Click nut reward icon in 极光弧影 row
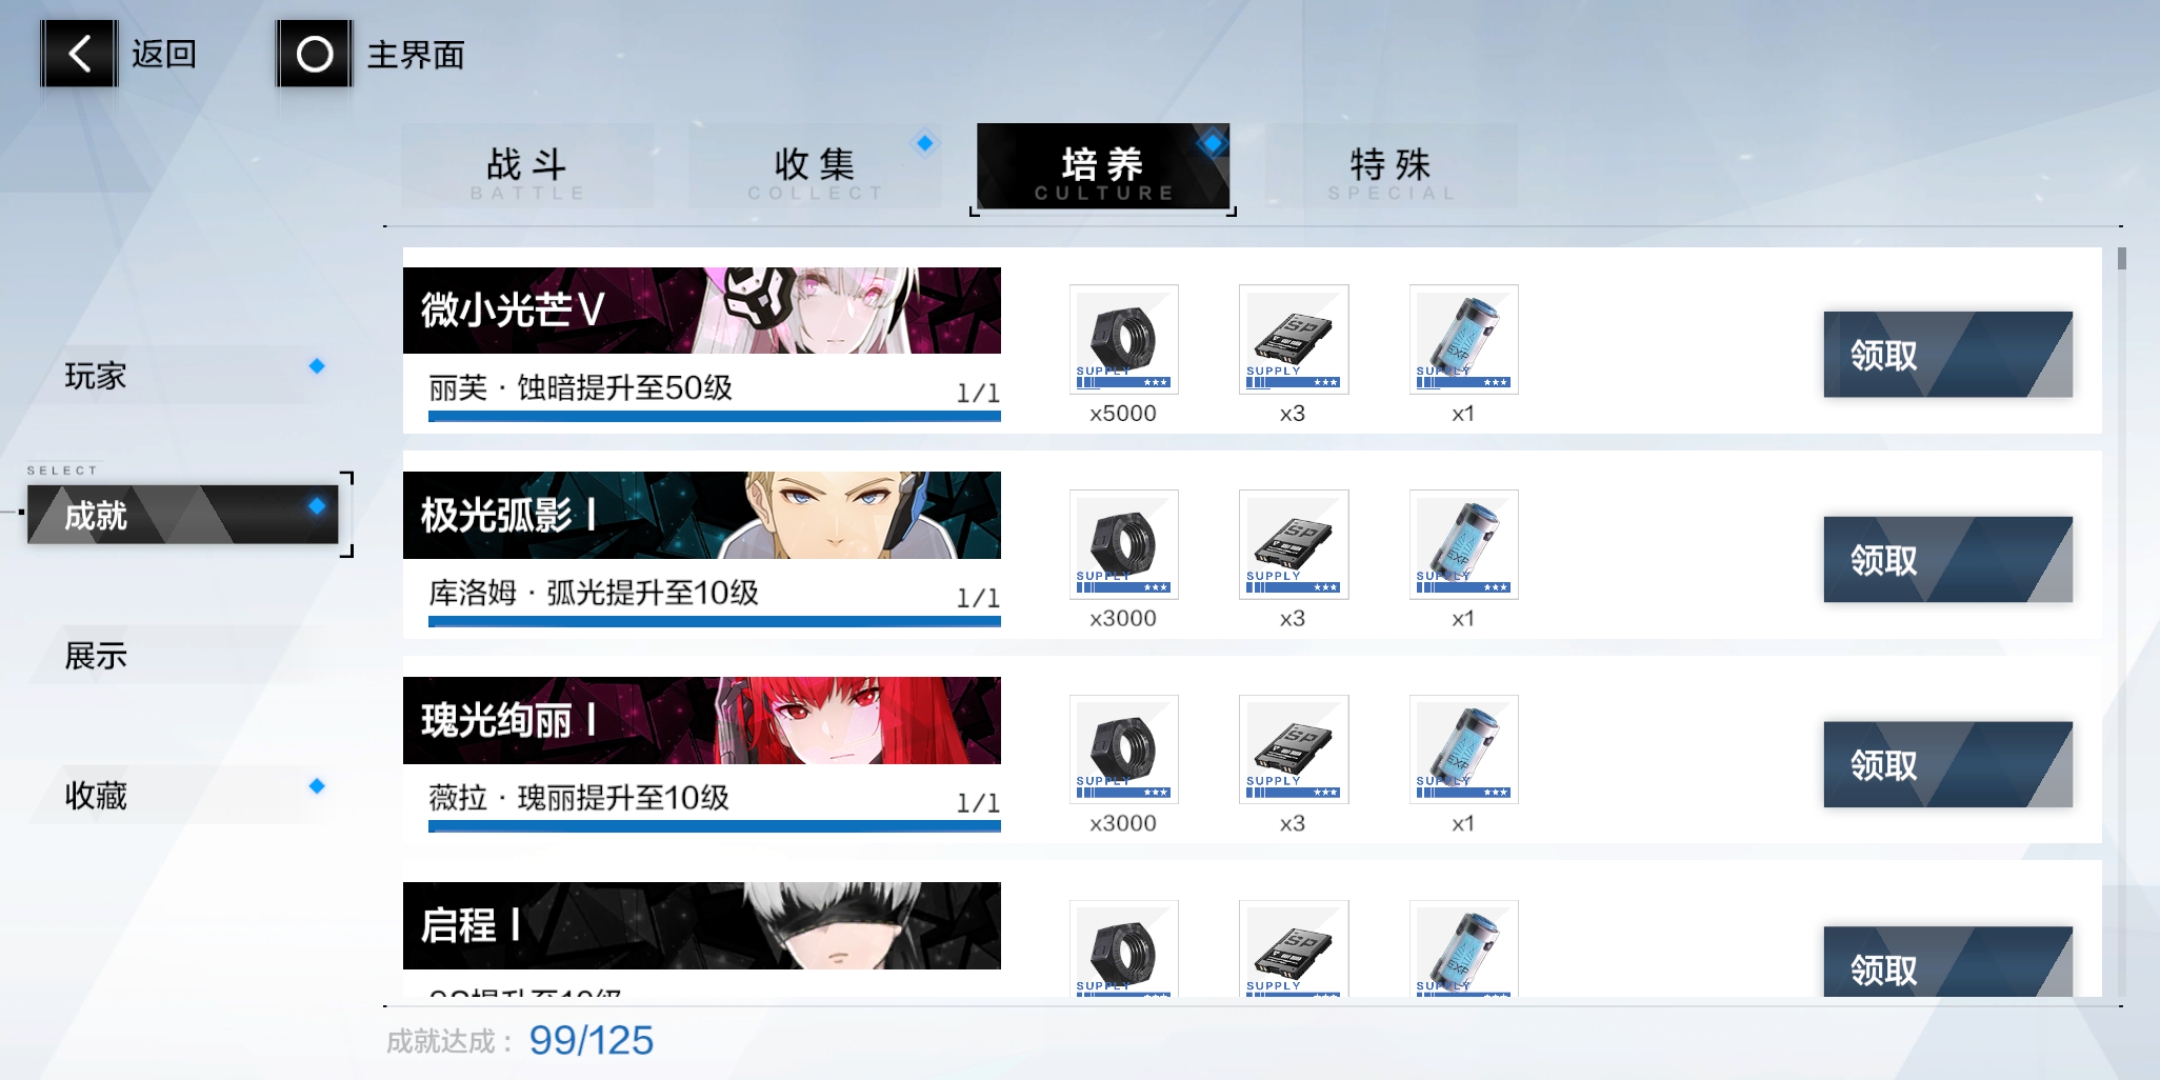2160x1080 pixels. (1123, 544)
